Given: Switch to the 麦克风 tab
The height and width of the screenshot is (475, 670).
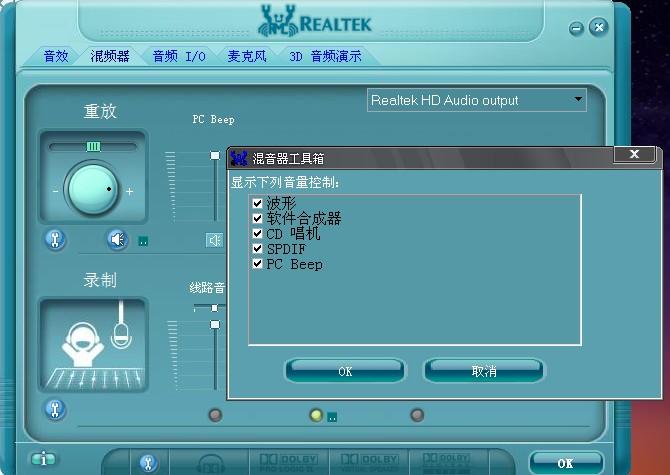Looking at the screenshot, I should click(247, 56).
